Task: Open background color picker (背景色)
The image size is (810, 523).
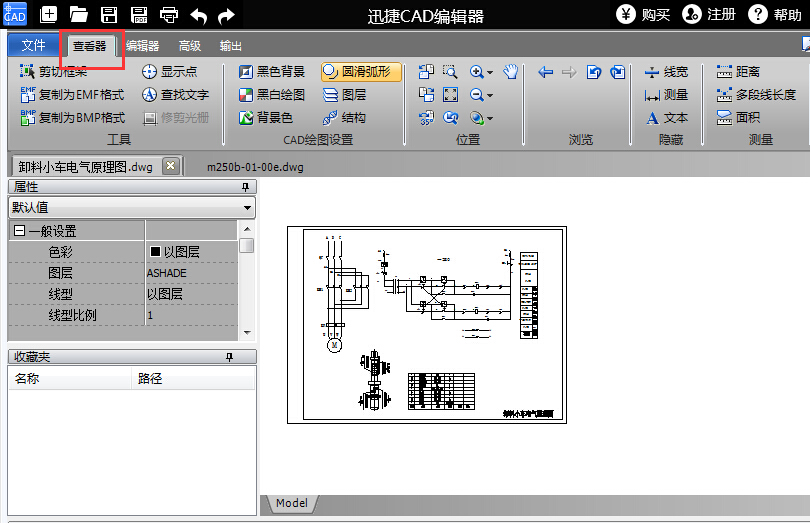Action: tap(266, 118)
